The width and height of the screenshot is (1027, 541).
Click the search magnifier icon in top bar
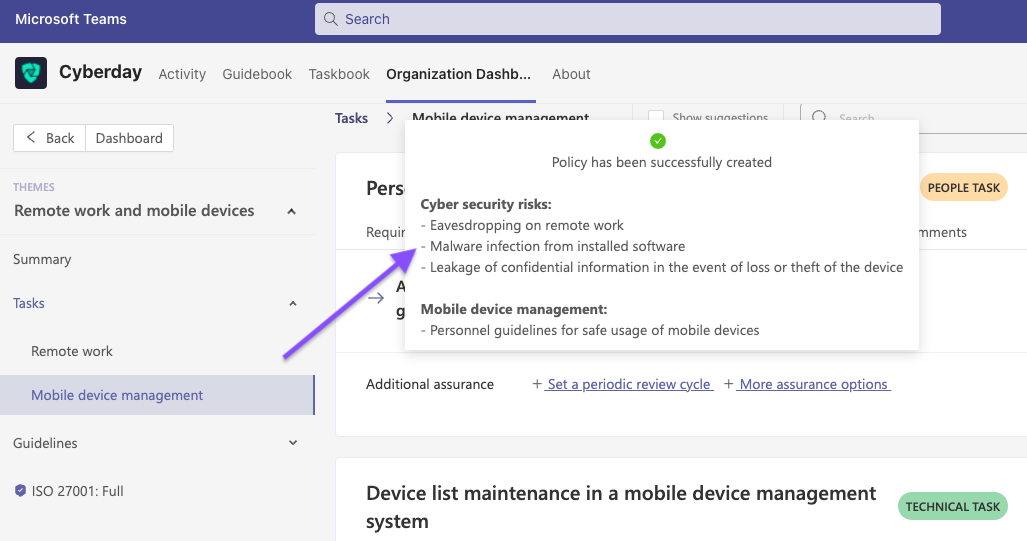pos(331,19)
